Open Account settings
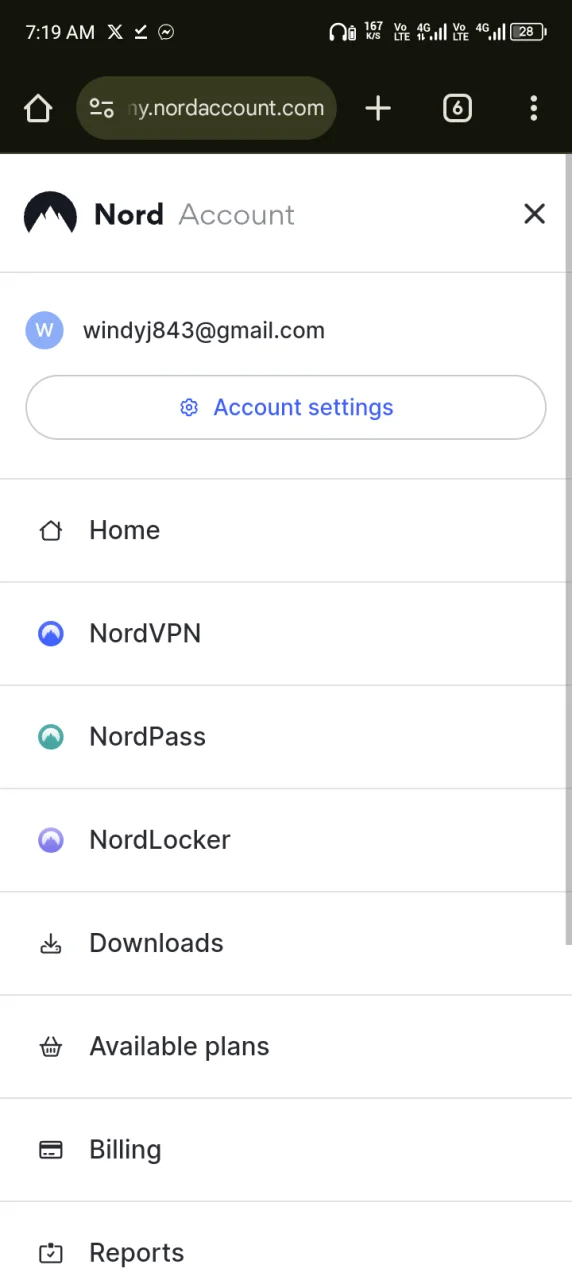The width and height of the screenshot is (572, 1280). point(286,407)
